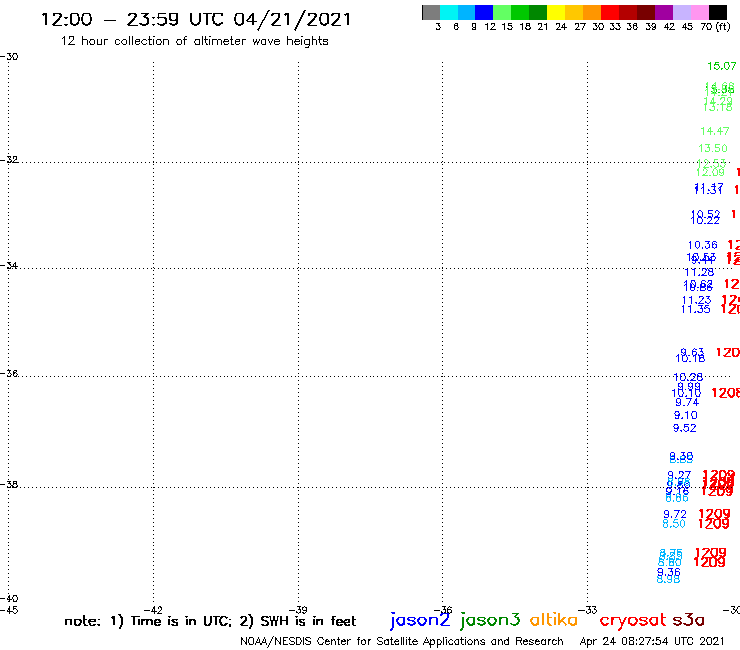
Task: Click the 'jason2' satellite legend label
Action: 420,620
